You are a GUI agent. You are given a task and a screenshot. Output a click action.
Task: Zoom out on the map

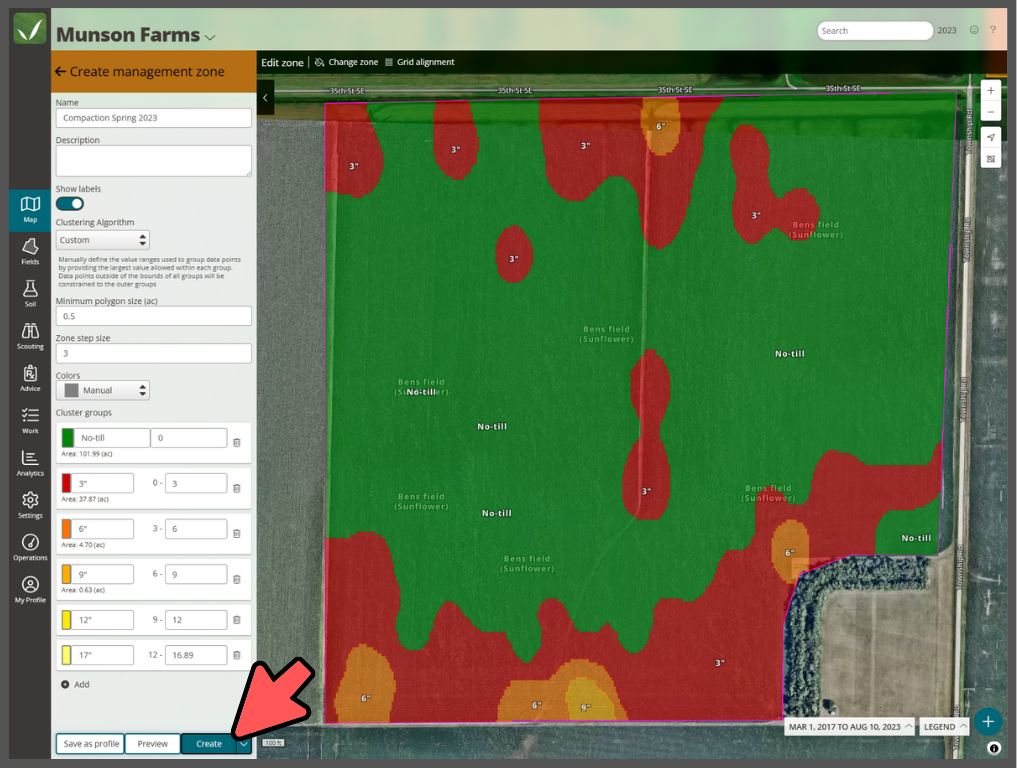click(990, 112)
